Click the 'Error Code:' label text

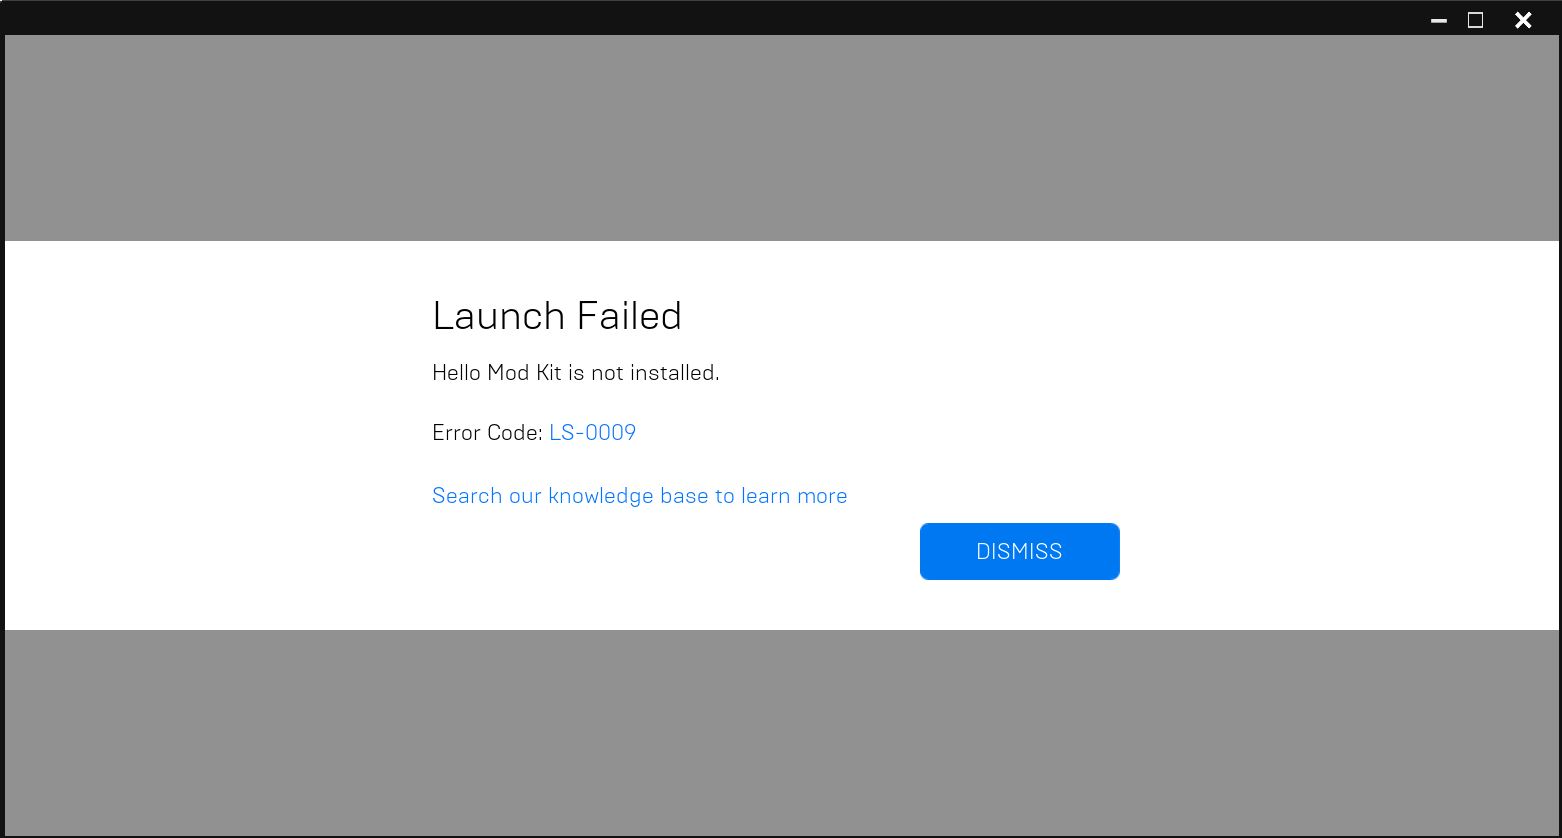[x=487, y=432]
